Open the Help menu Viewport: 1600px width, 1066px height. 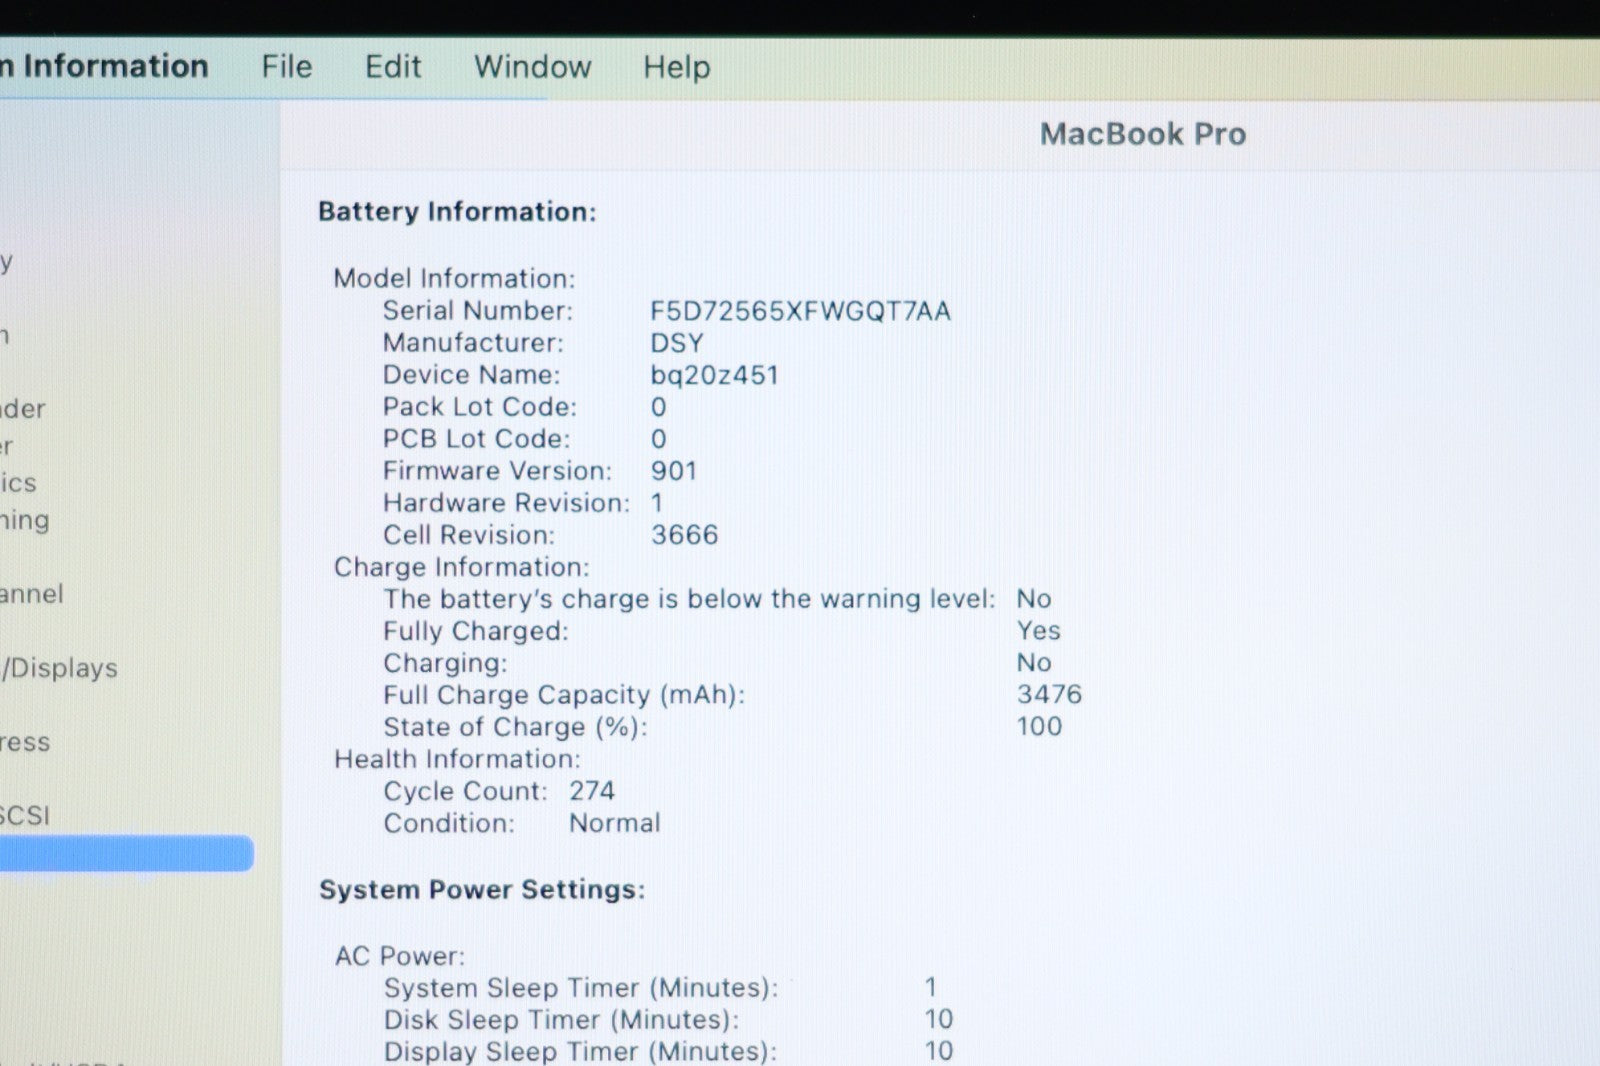[x=676, y=67]
